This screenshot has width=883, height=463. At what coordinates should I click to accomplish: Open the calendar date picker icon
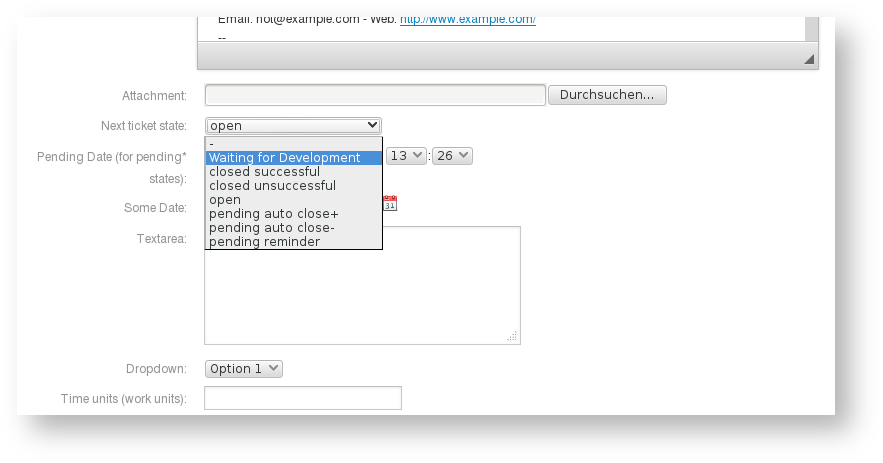390,203
